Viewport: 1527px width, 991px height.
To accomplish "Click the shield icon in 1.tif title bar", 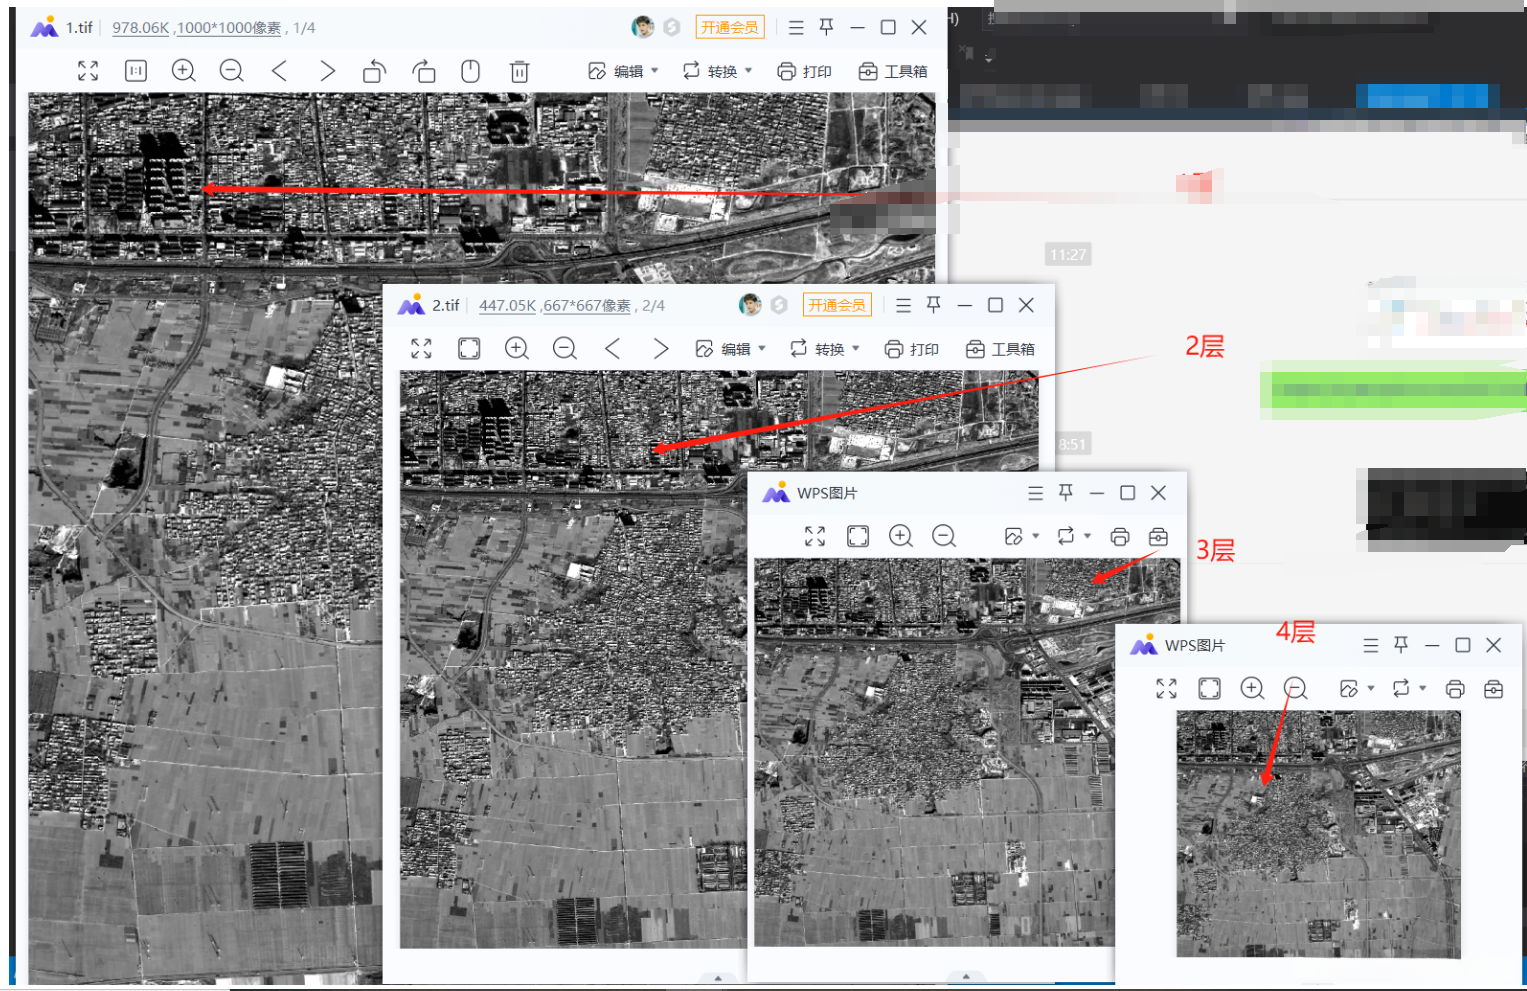I will [672, 27].
